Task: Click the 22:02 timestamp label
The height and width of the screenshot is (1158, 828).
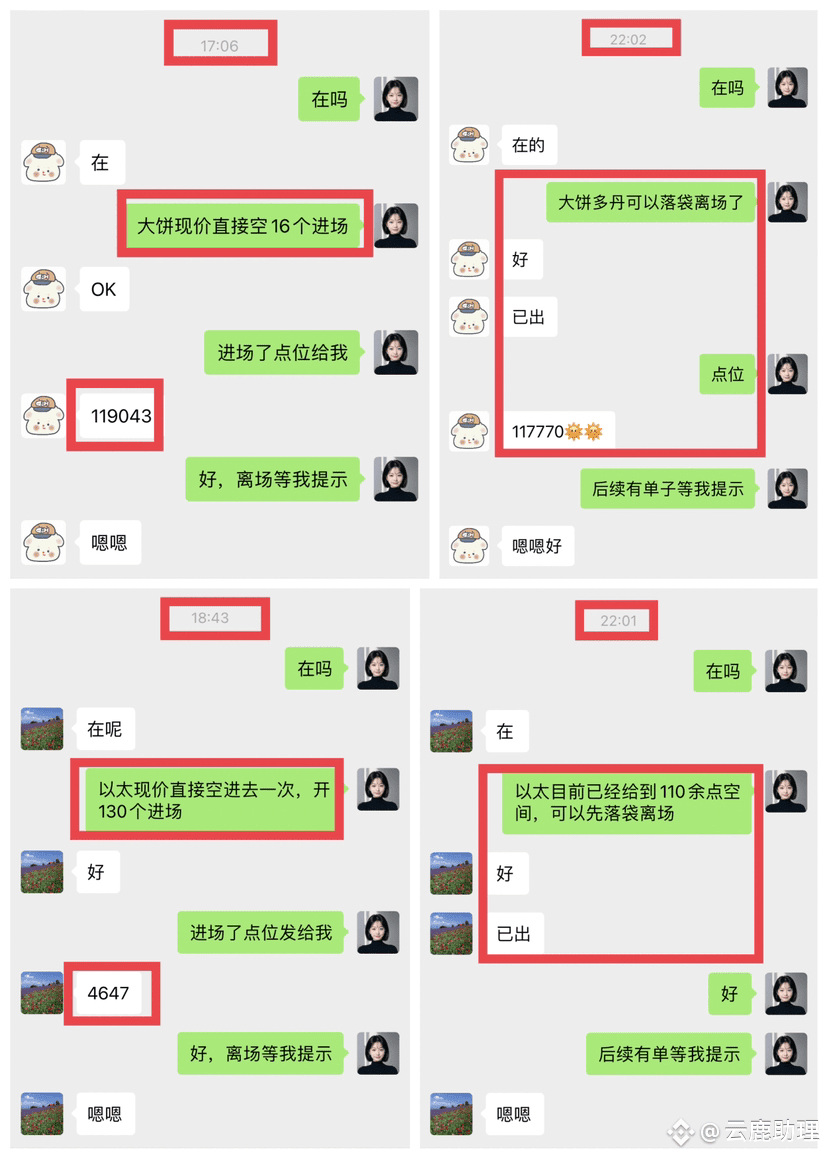Action: tap(628, 40)
